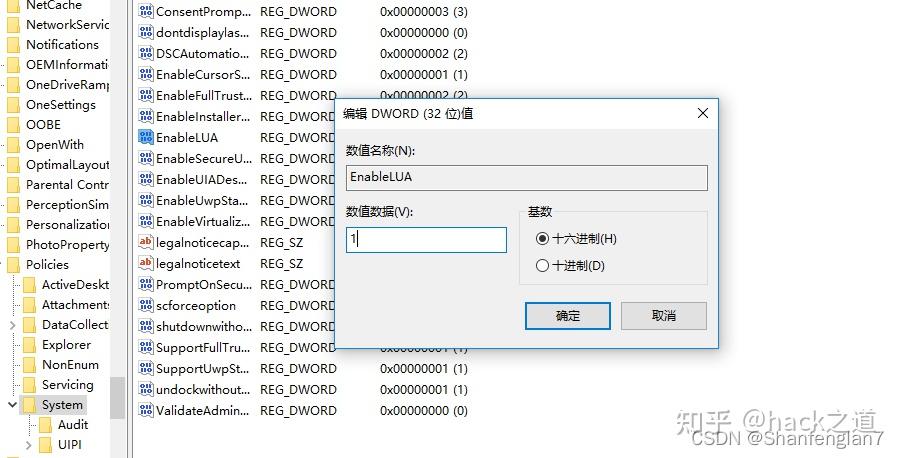
Task: Click the EnableUIADes... DWORD value icon
Action: click(x=146, y=179)
